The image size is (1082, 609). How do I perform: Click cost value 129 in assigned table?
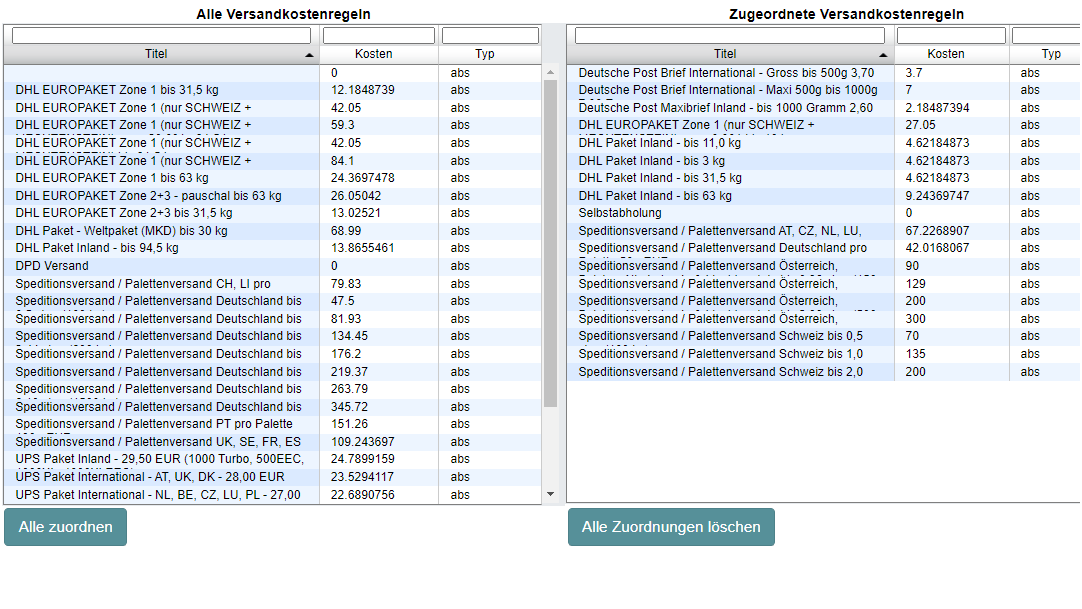(x=916, y=284)
